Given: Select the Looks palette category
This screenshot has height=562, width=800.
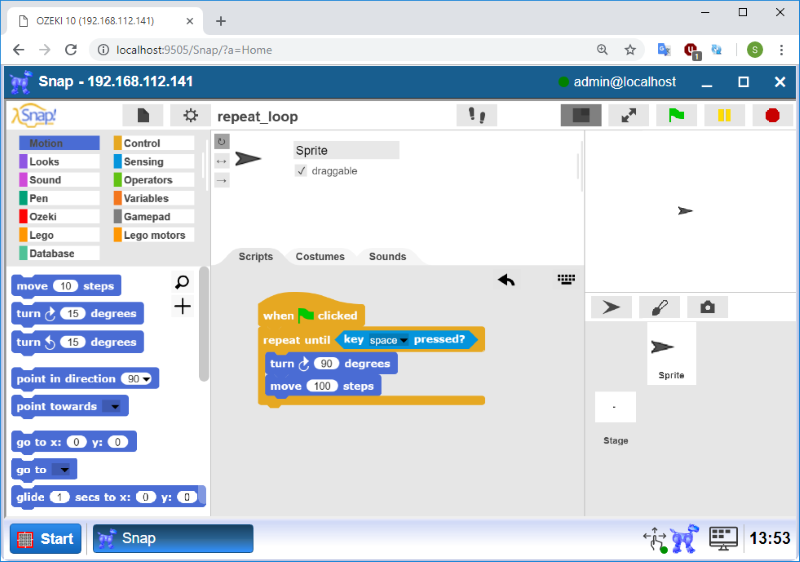Looking at the screenshot, I should 59,162.
